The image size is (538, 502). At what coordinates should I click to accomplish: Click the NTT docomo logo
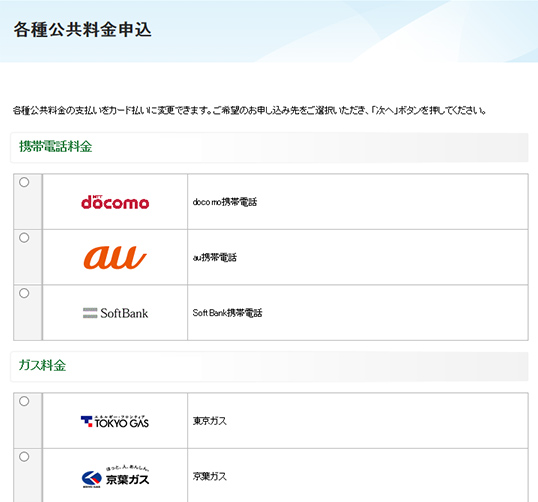pos(115,202)
